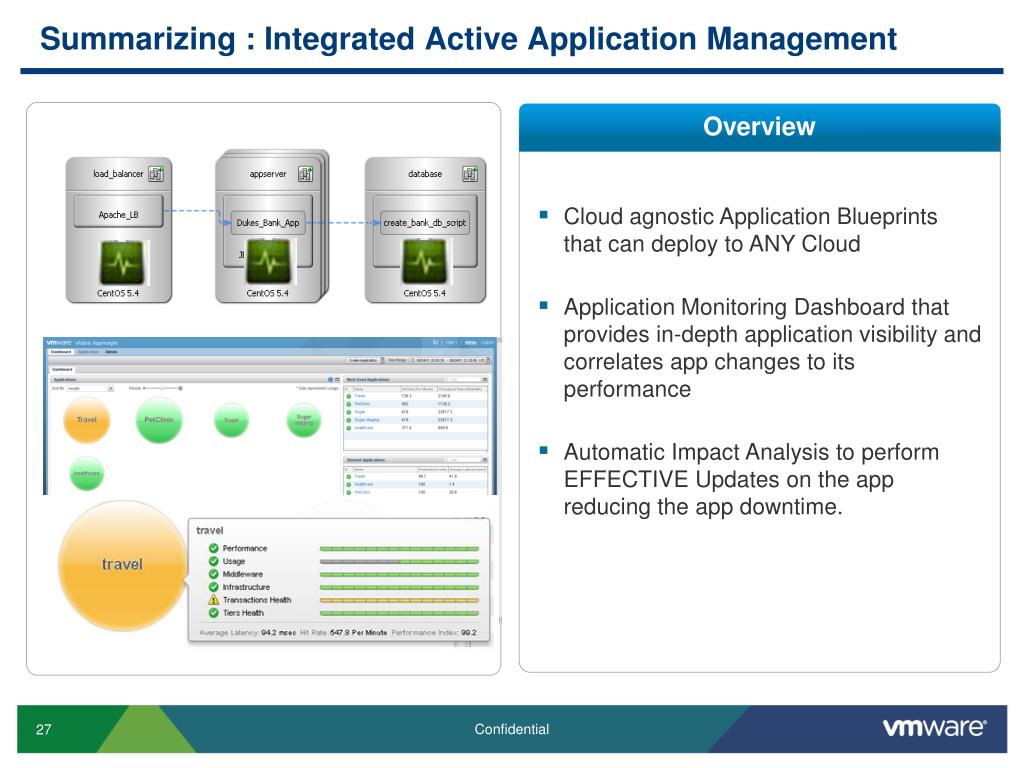Select the top navigation Dashboard tab
The width and height of the screenshot is (1024, 768).
[61, 352]
